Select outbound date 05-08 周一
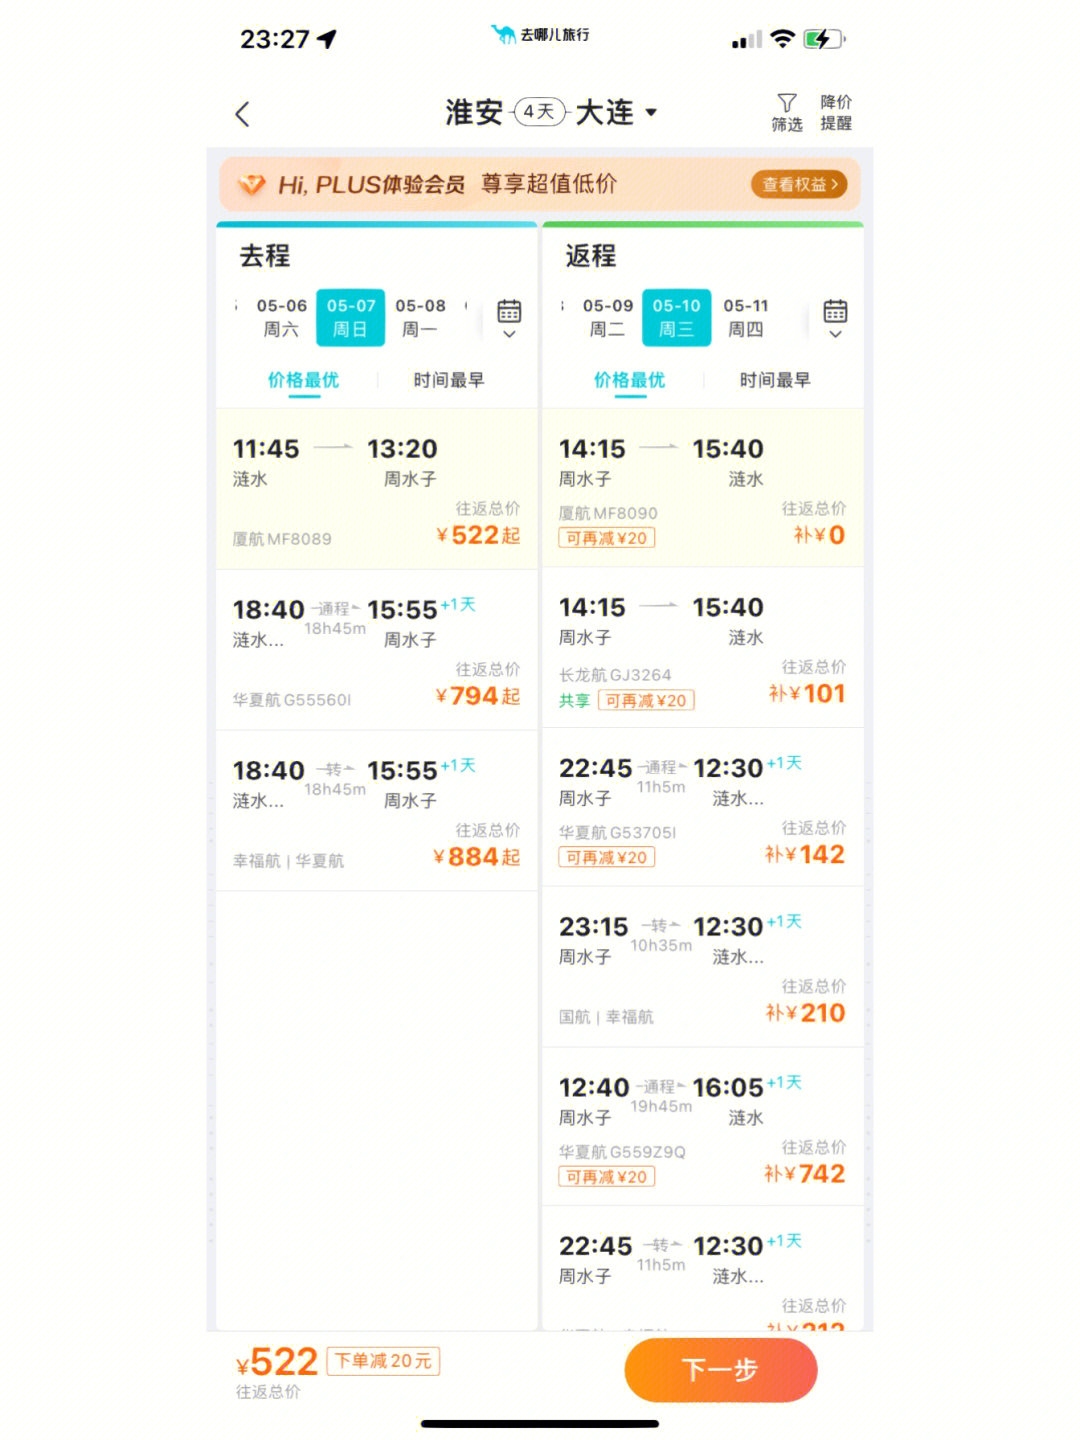This screenshot has height=1440, width=1080. (x=420, y=317)
